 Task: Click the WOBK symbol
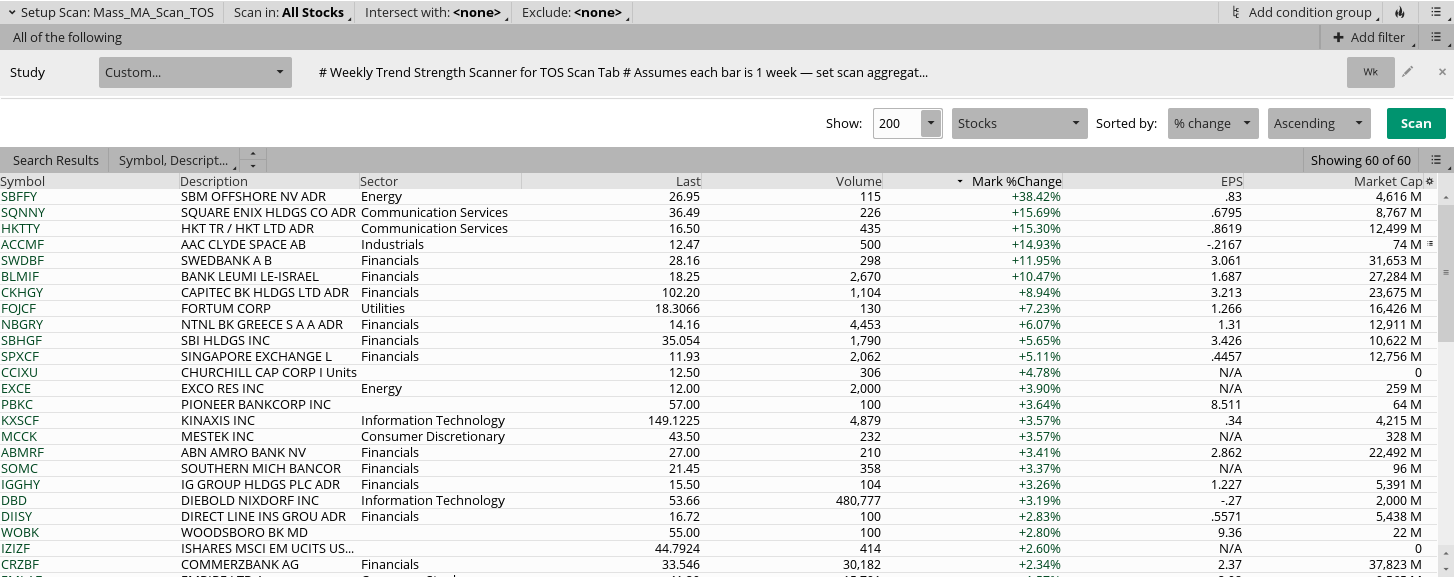(x=20, y=532)
